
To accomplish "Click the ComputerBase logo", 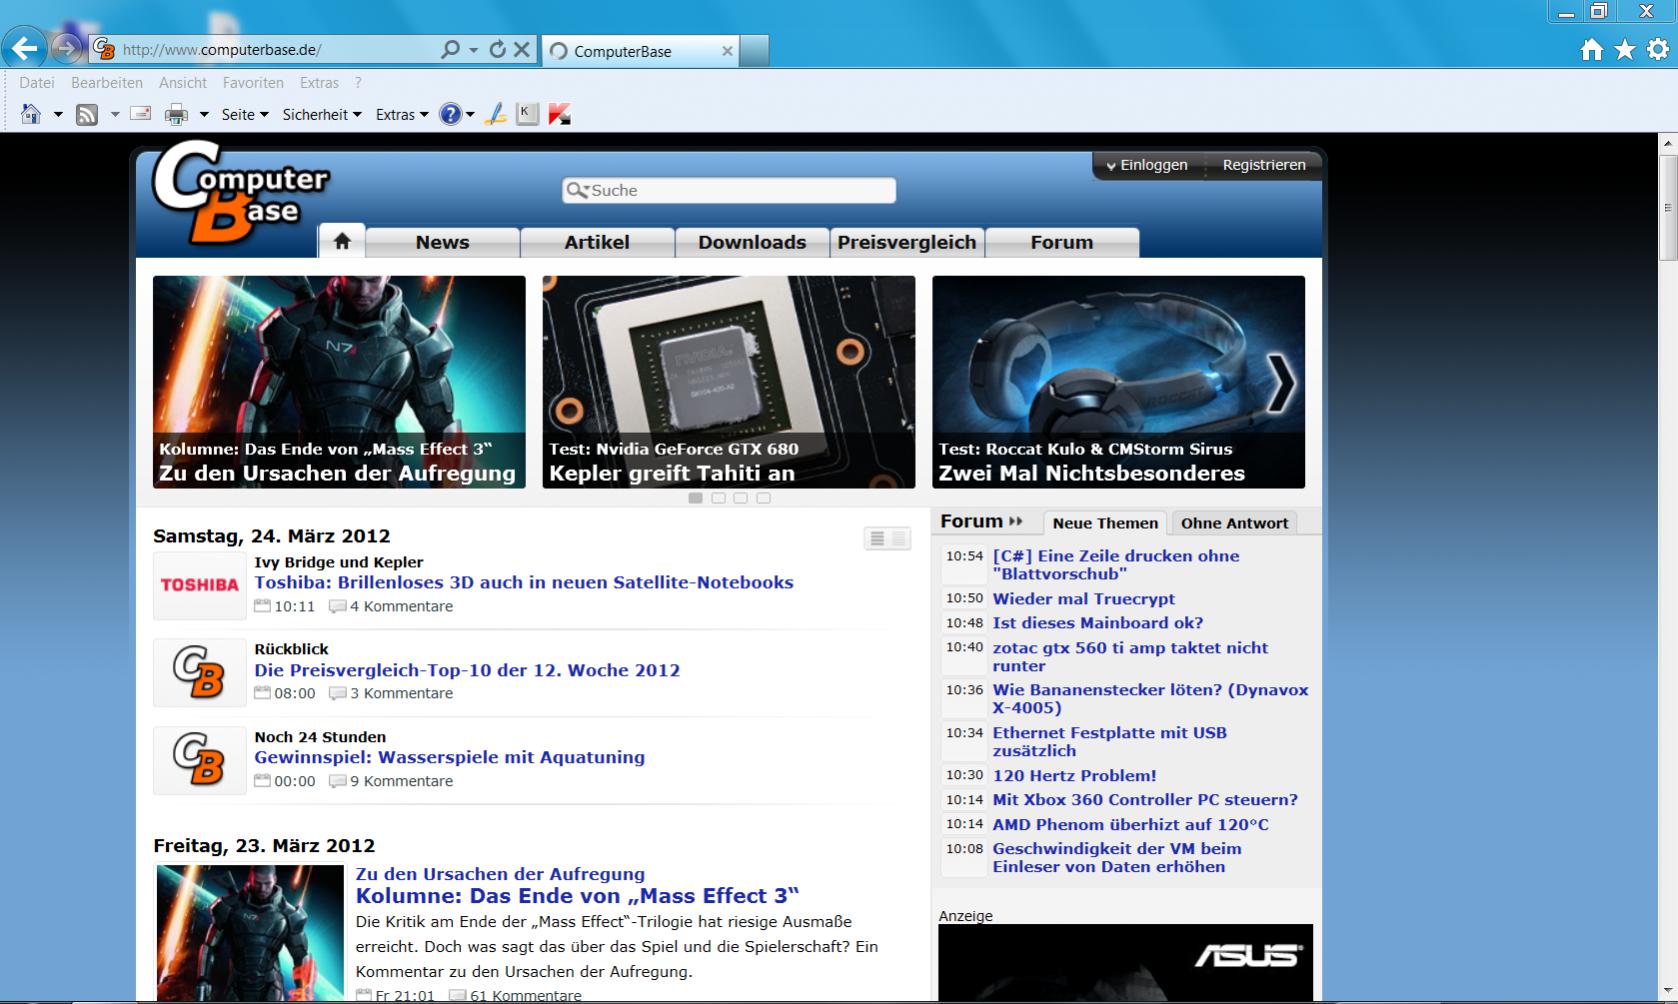I will pos(240,192).
